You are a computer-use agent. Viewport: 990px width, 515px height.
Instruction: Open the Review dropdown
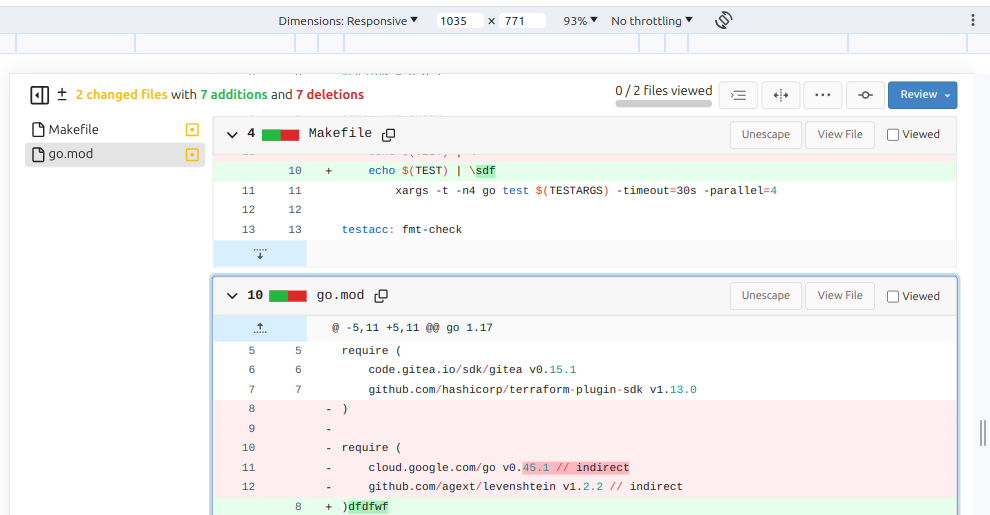(922, 95)
